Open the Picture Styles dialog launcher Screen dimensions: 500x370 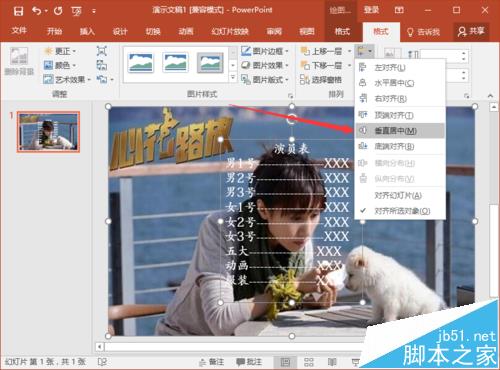tap(291, 96)
